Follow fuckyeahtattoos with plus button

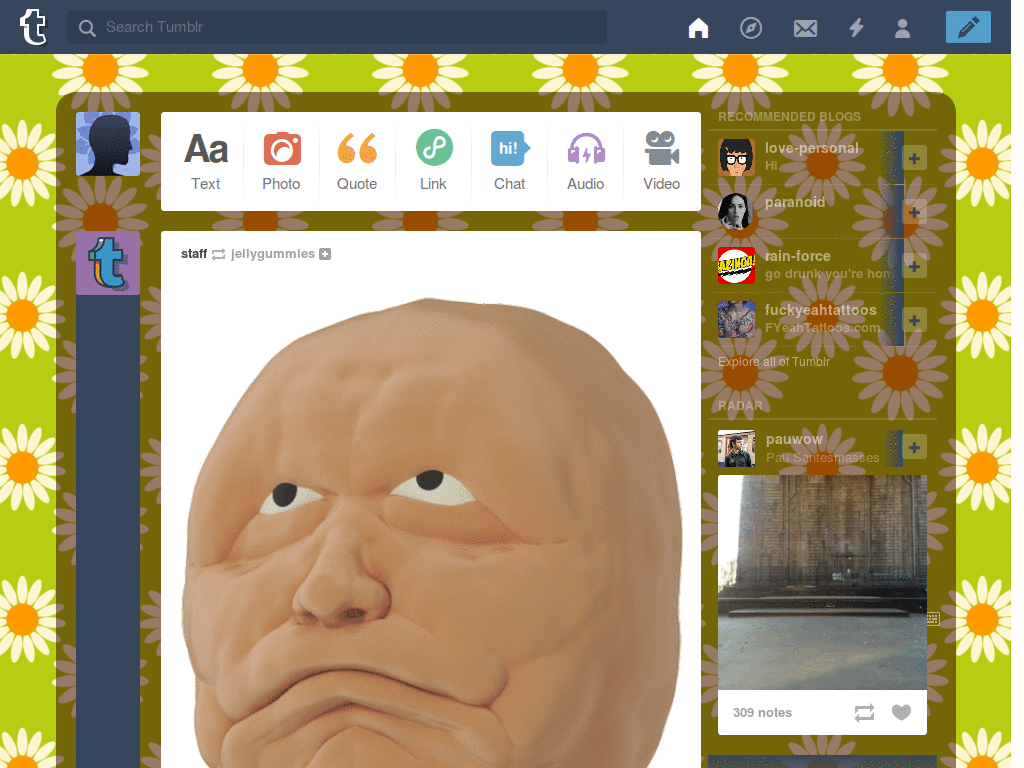point(914,321)
